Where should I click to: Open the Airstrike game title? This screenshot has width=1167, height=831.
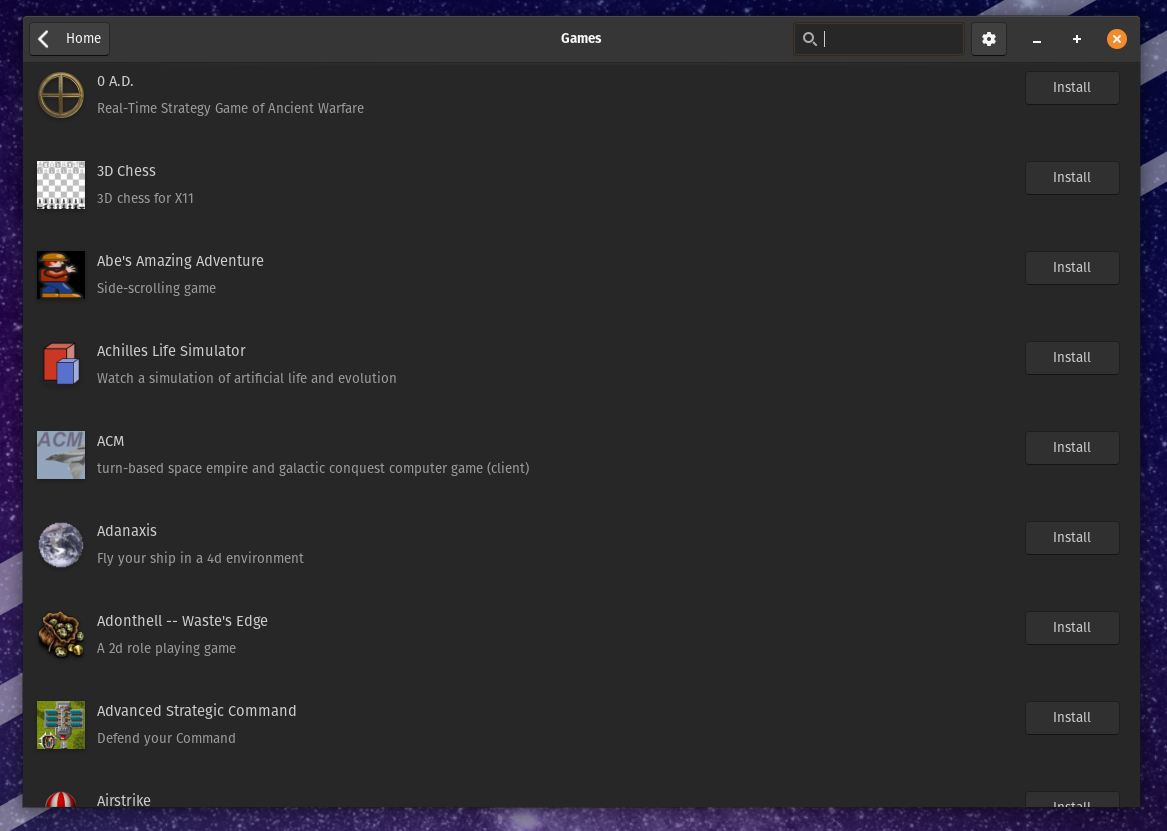(x=124, y=800)
